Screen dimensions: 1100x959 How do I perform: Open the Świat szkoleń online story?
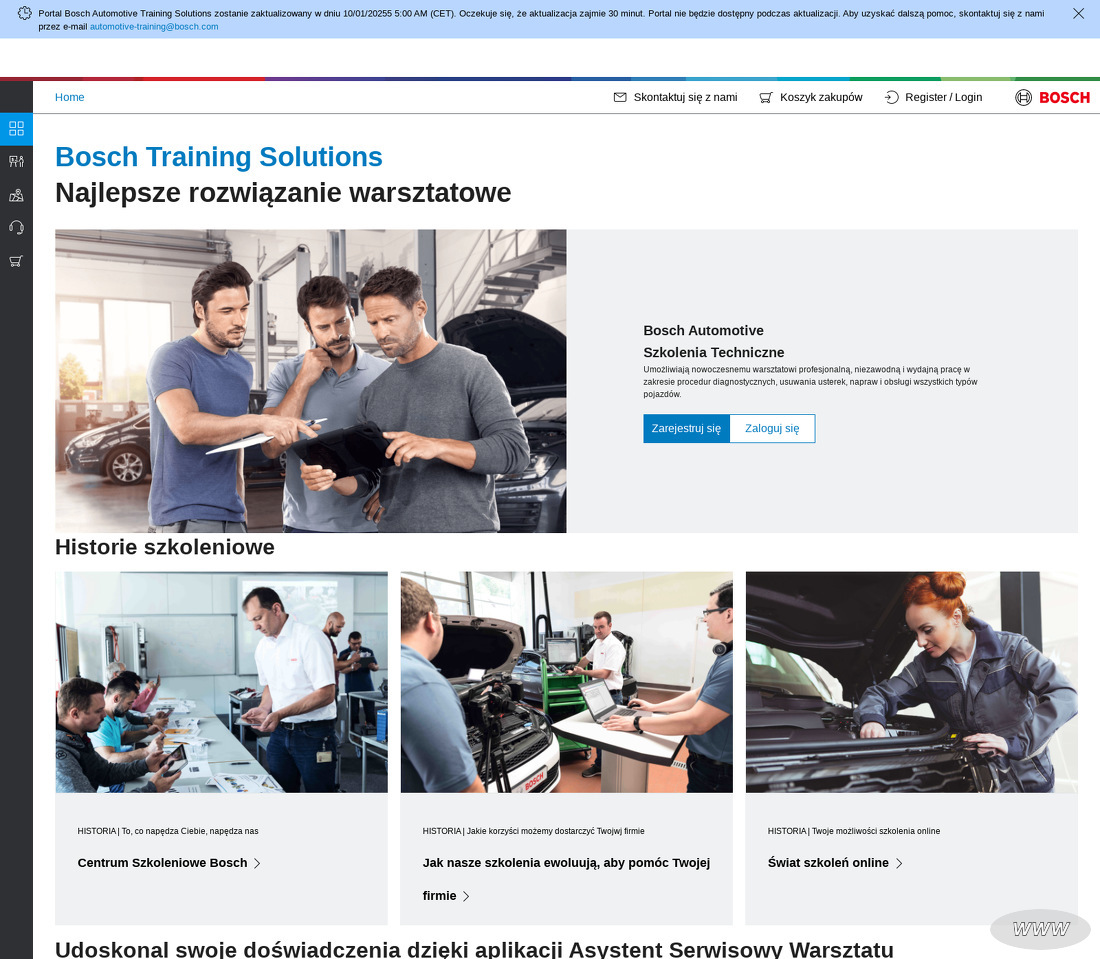click(x=828, y=863)
